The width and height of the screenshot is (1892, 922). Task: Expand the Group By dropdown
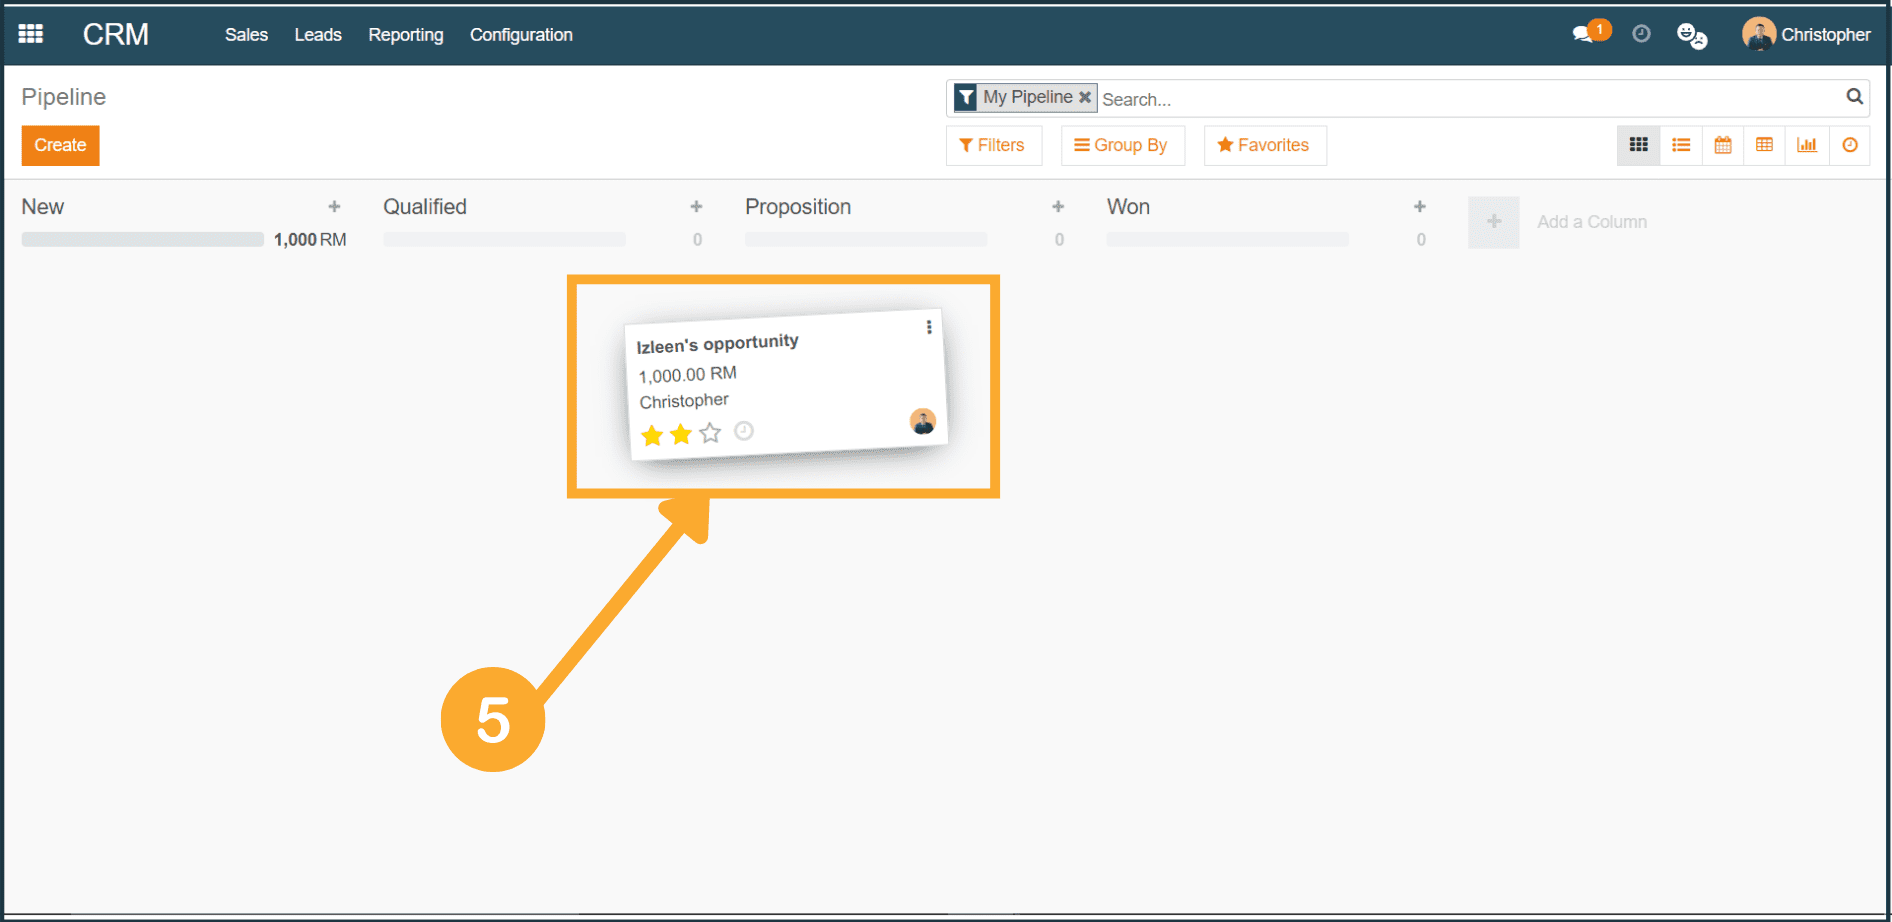click(x=1121, y=146)
